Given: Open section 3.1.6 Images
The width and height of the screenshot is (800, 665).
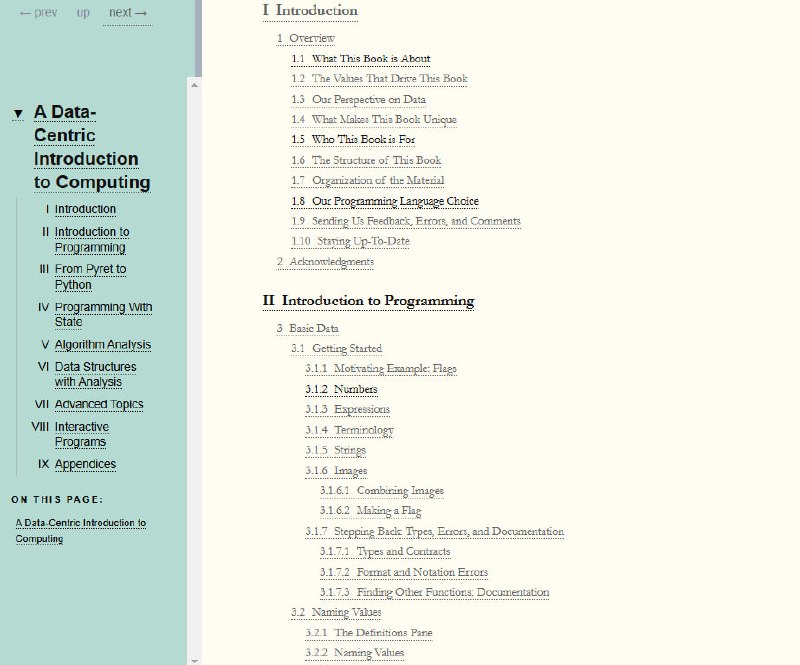Looking at the screenshot, I should 336,471.
